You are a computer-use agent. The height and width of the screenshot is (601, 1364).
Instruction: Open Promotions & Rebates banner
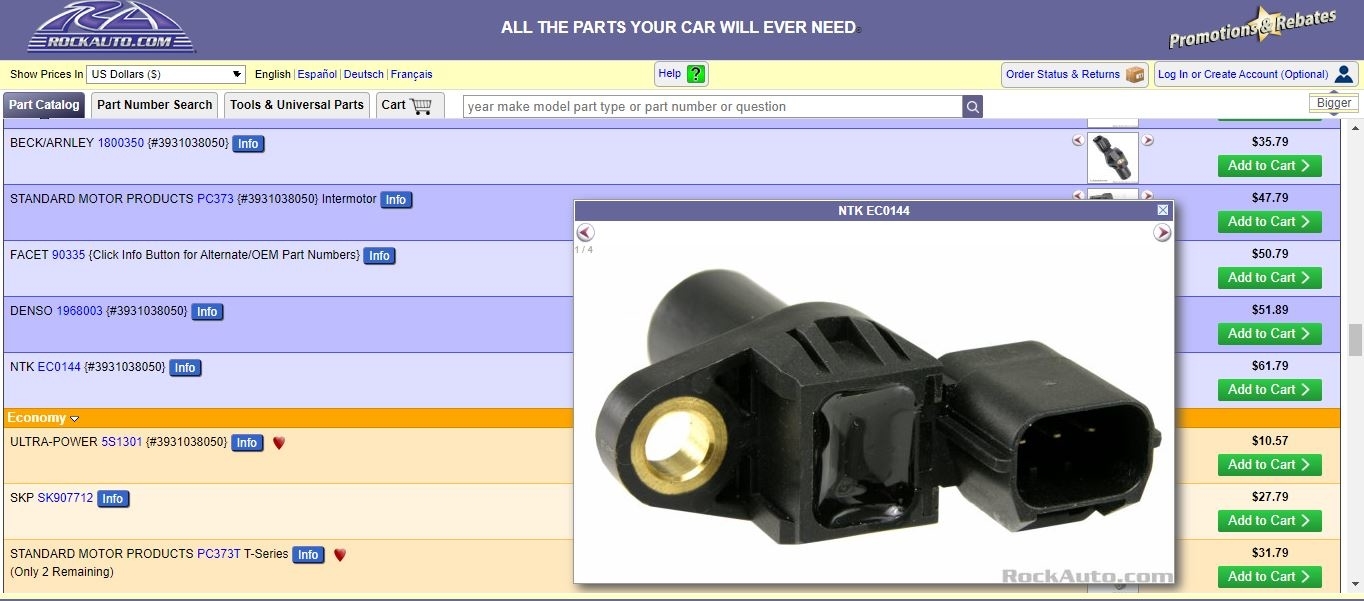(1253, 28)
